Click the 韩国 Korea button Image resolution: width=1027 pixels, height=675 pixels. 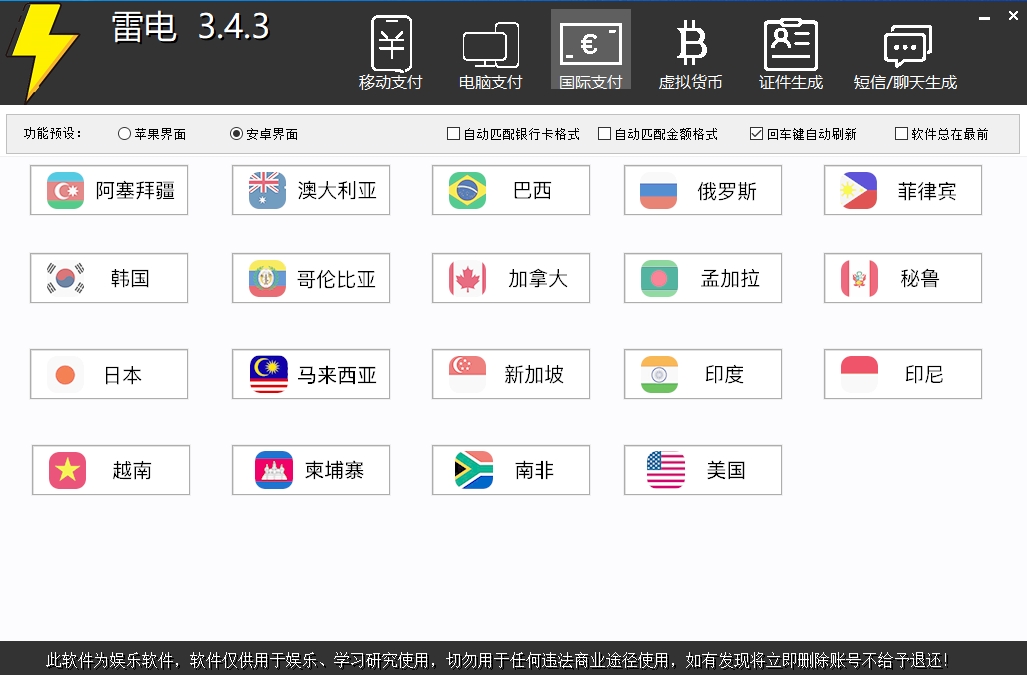pyautogui.click(x=109, y=278)
